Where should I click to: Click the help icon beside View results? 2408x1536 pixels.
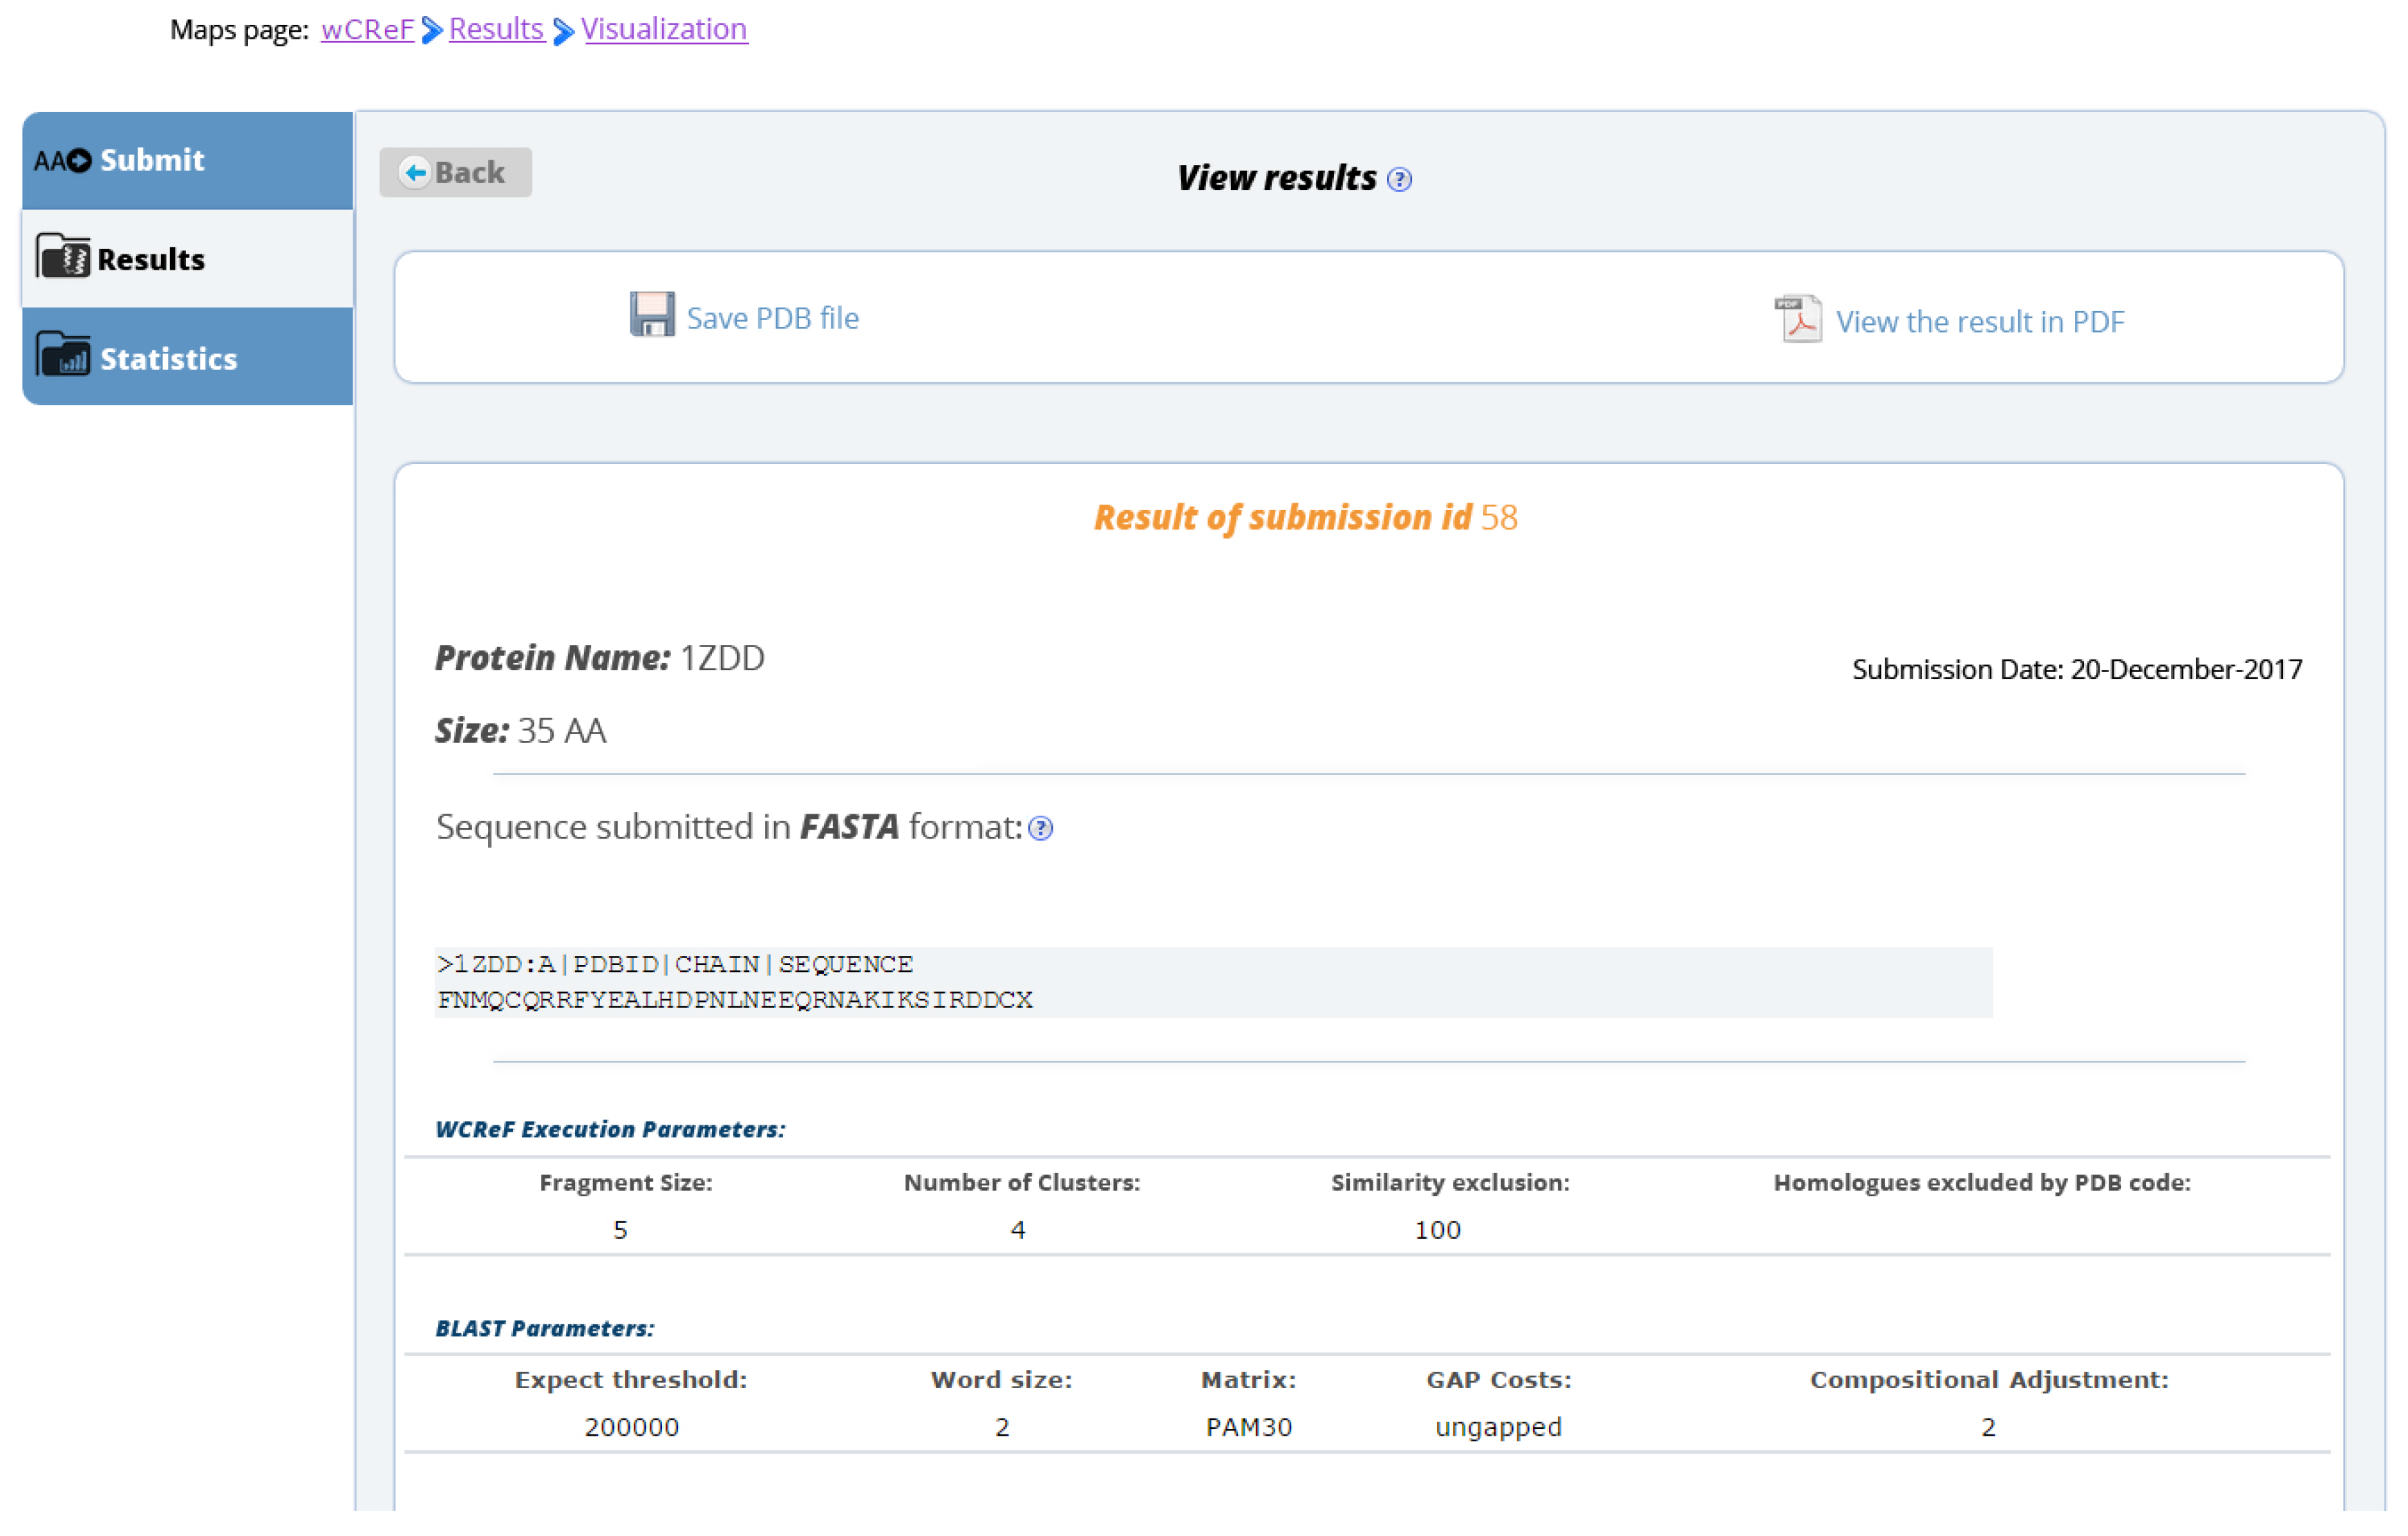1399,180
